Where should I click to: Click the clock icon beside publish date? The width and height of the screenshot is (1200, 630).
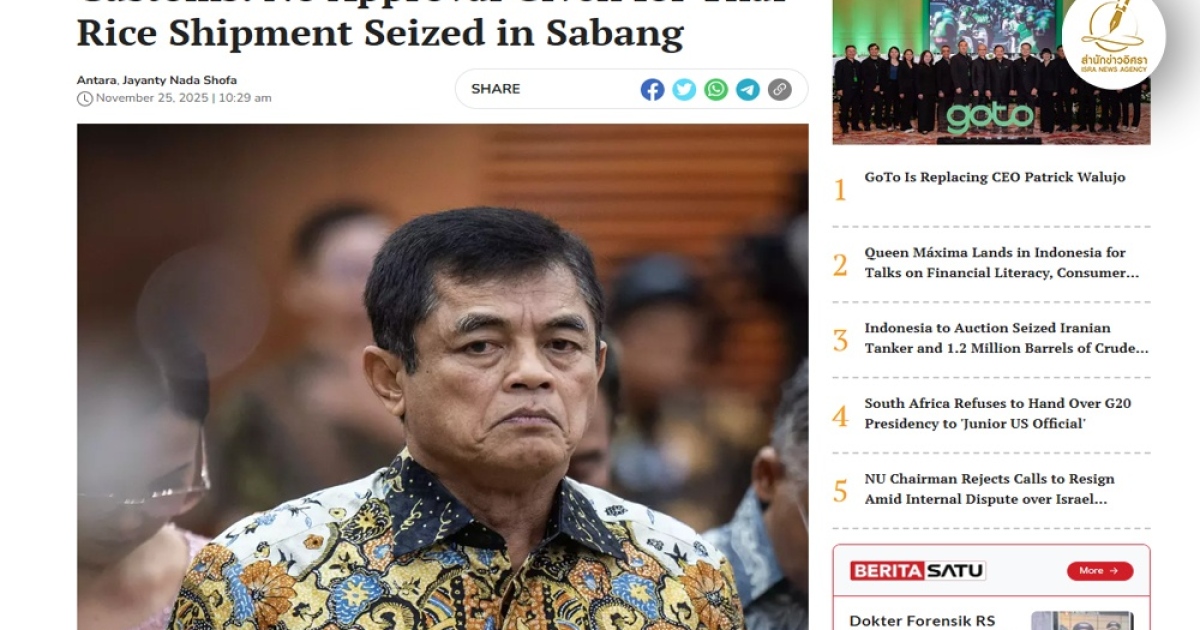click(x=85, y=98)
